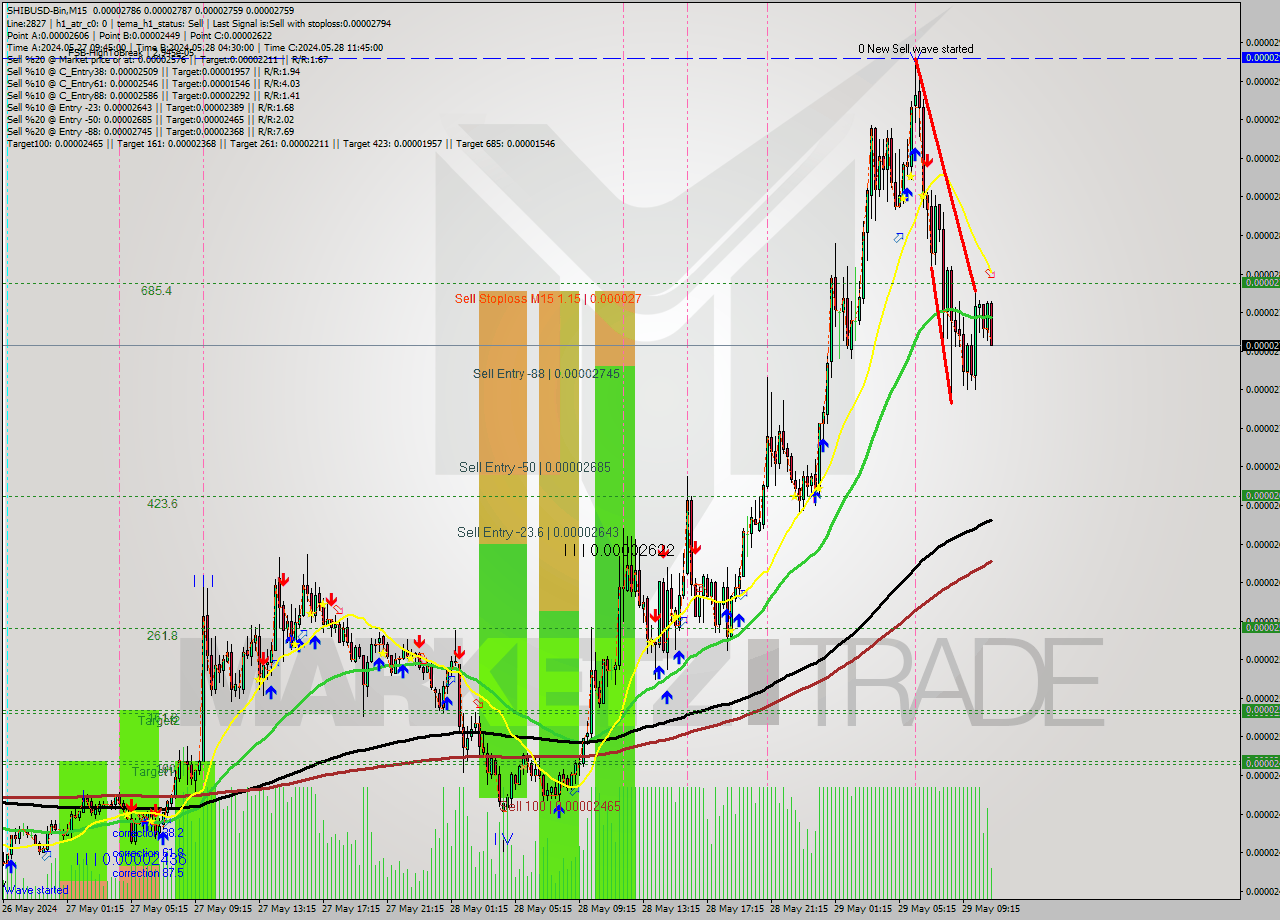Select the 'Sell %10 @ C_Entry38' row

click(x=153, y=71)
